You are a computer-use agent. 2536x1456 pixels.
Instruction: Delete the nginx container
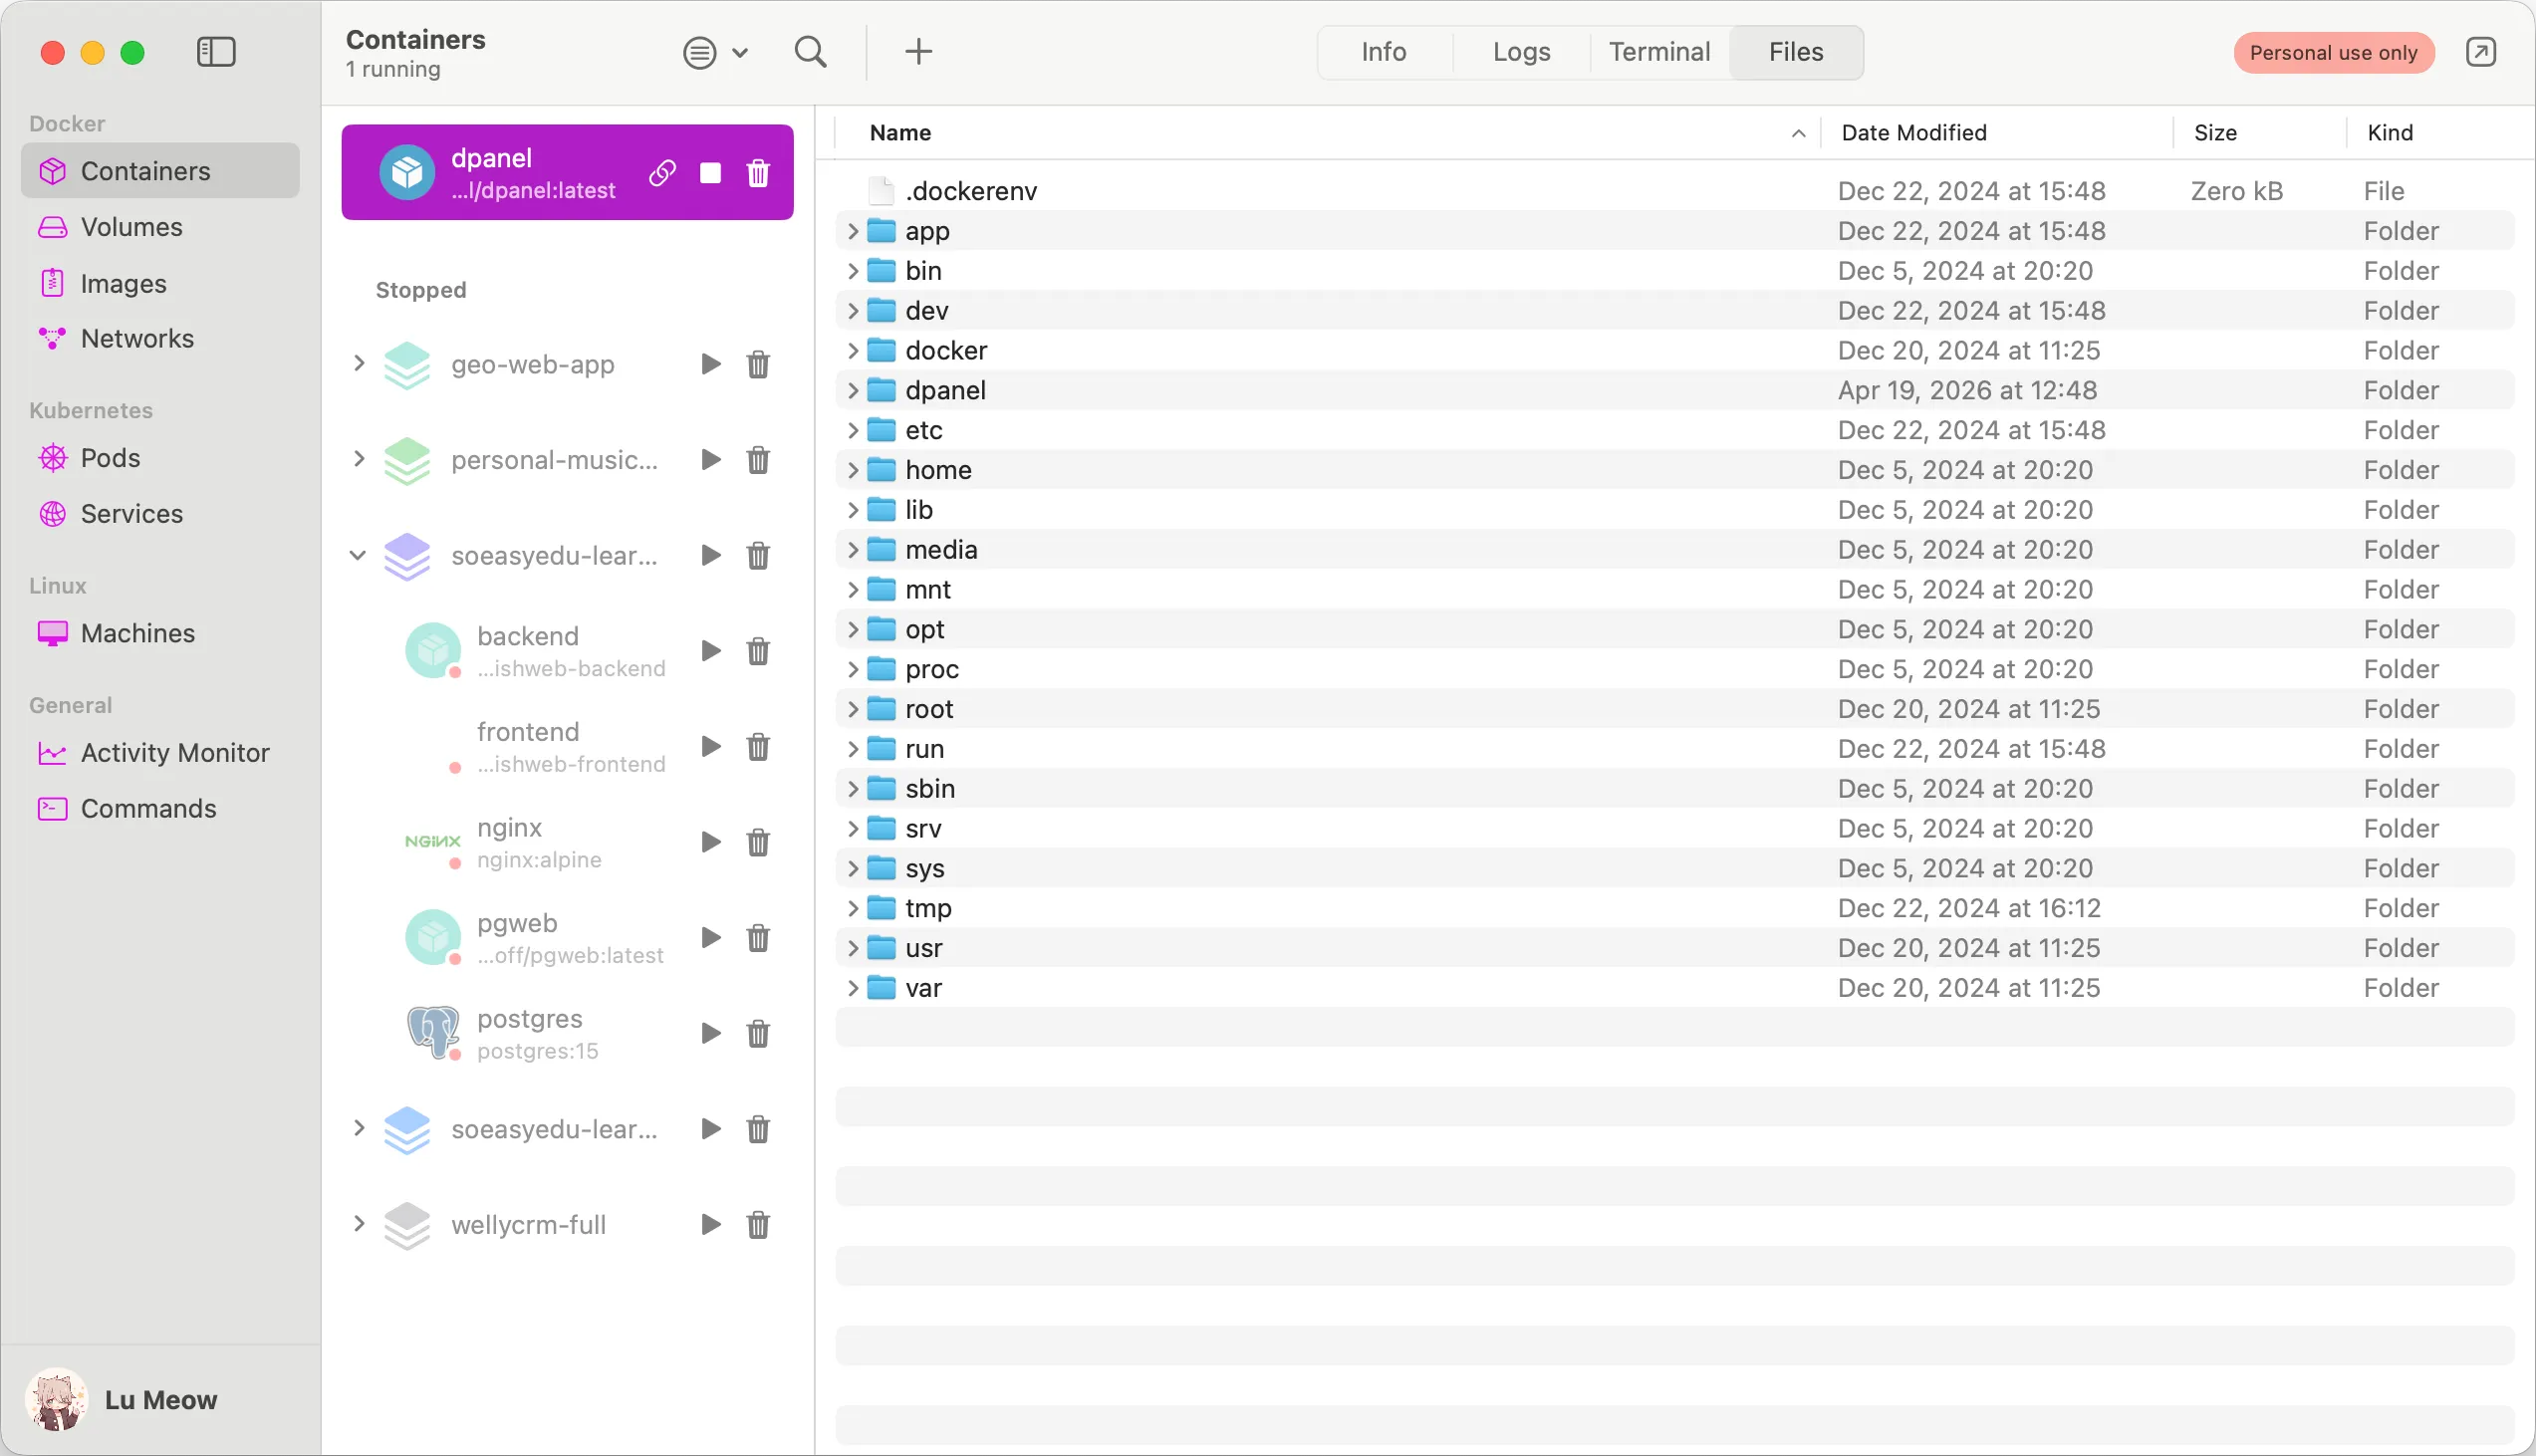[758, 842]
